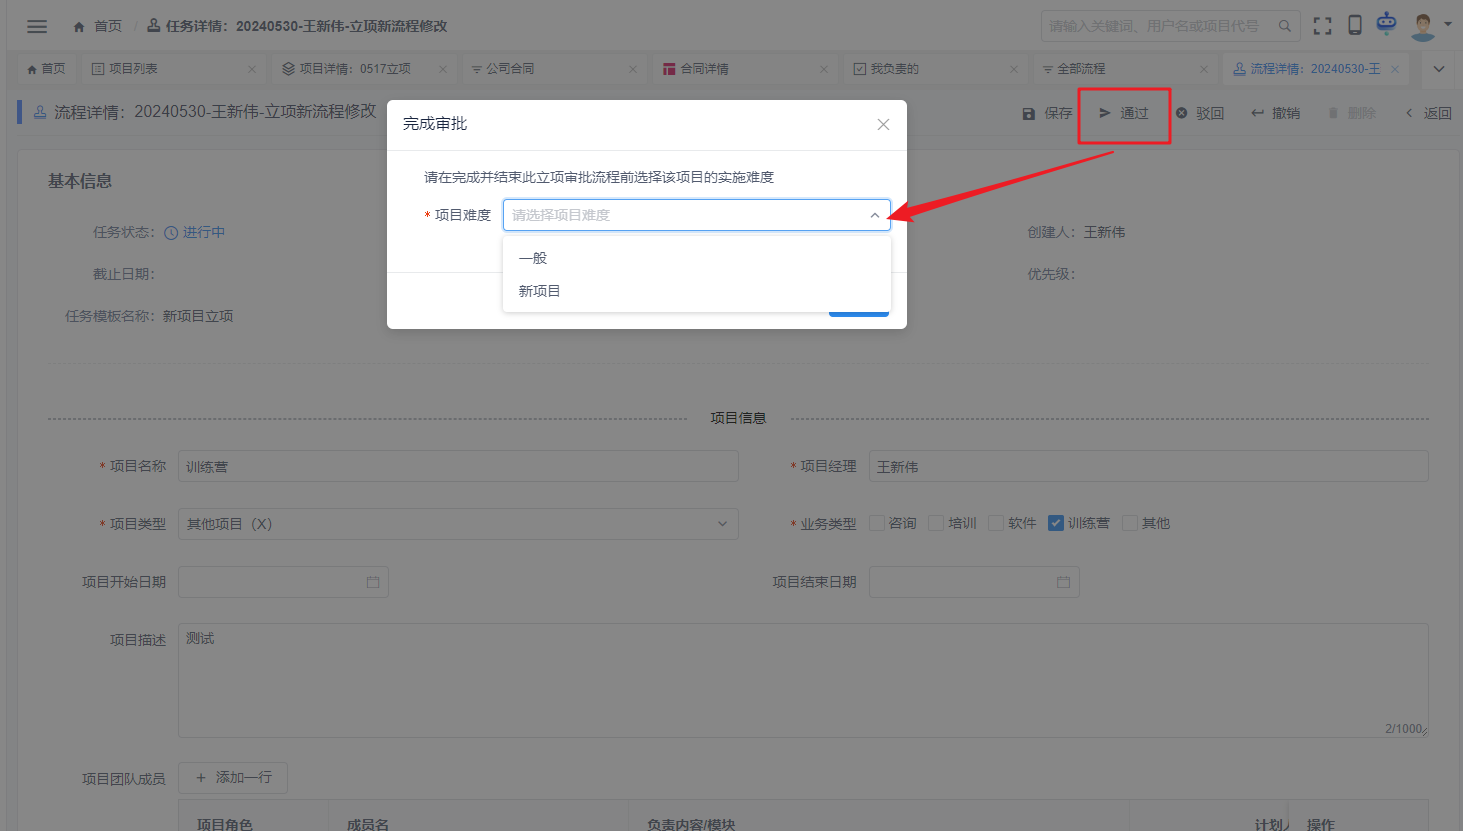The width and height of the screenshot is (1463, 831).
Task: Click calendar icon in 项目结束日期 field
Action: [1063, 582]
